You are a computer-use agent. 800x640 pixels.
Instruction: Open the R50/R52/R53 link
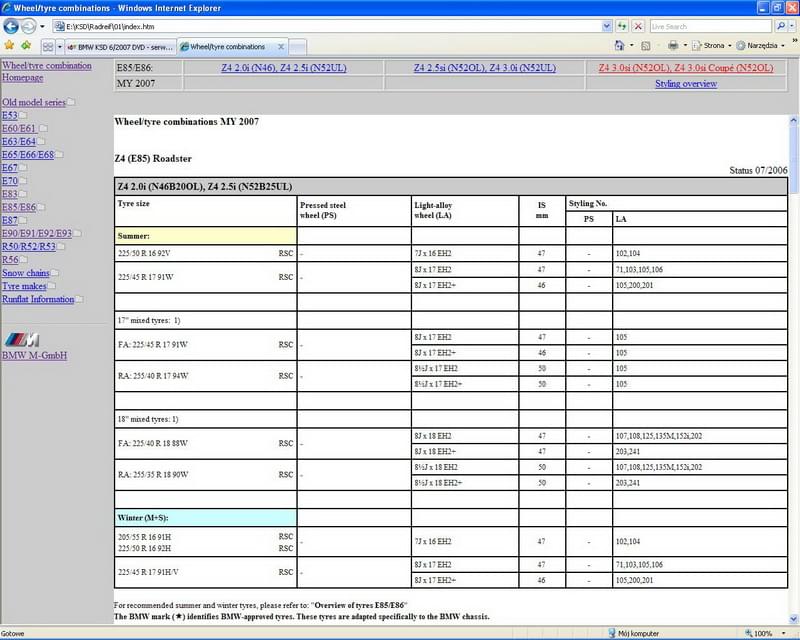tap(29, 247)
